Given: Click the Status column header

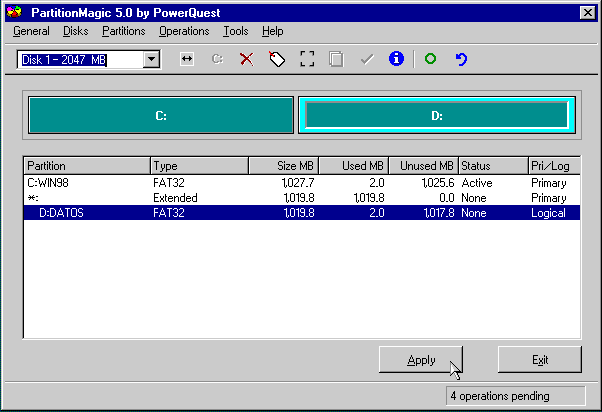Looking at the screenshot, I should tap(493, 166).
